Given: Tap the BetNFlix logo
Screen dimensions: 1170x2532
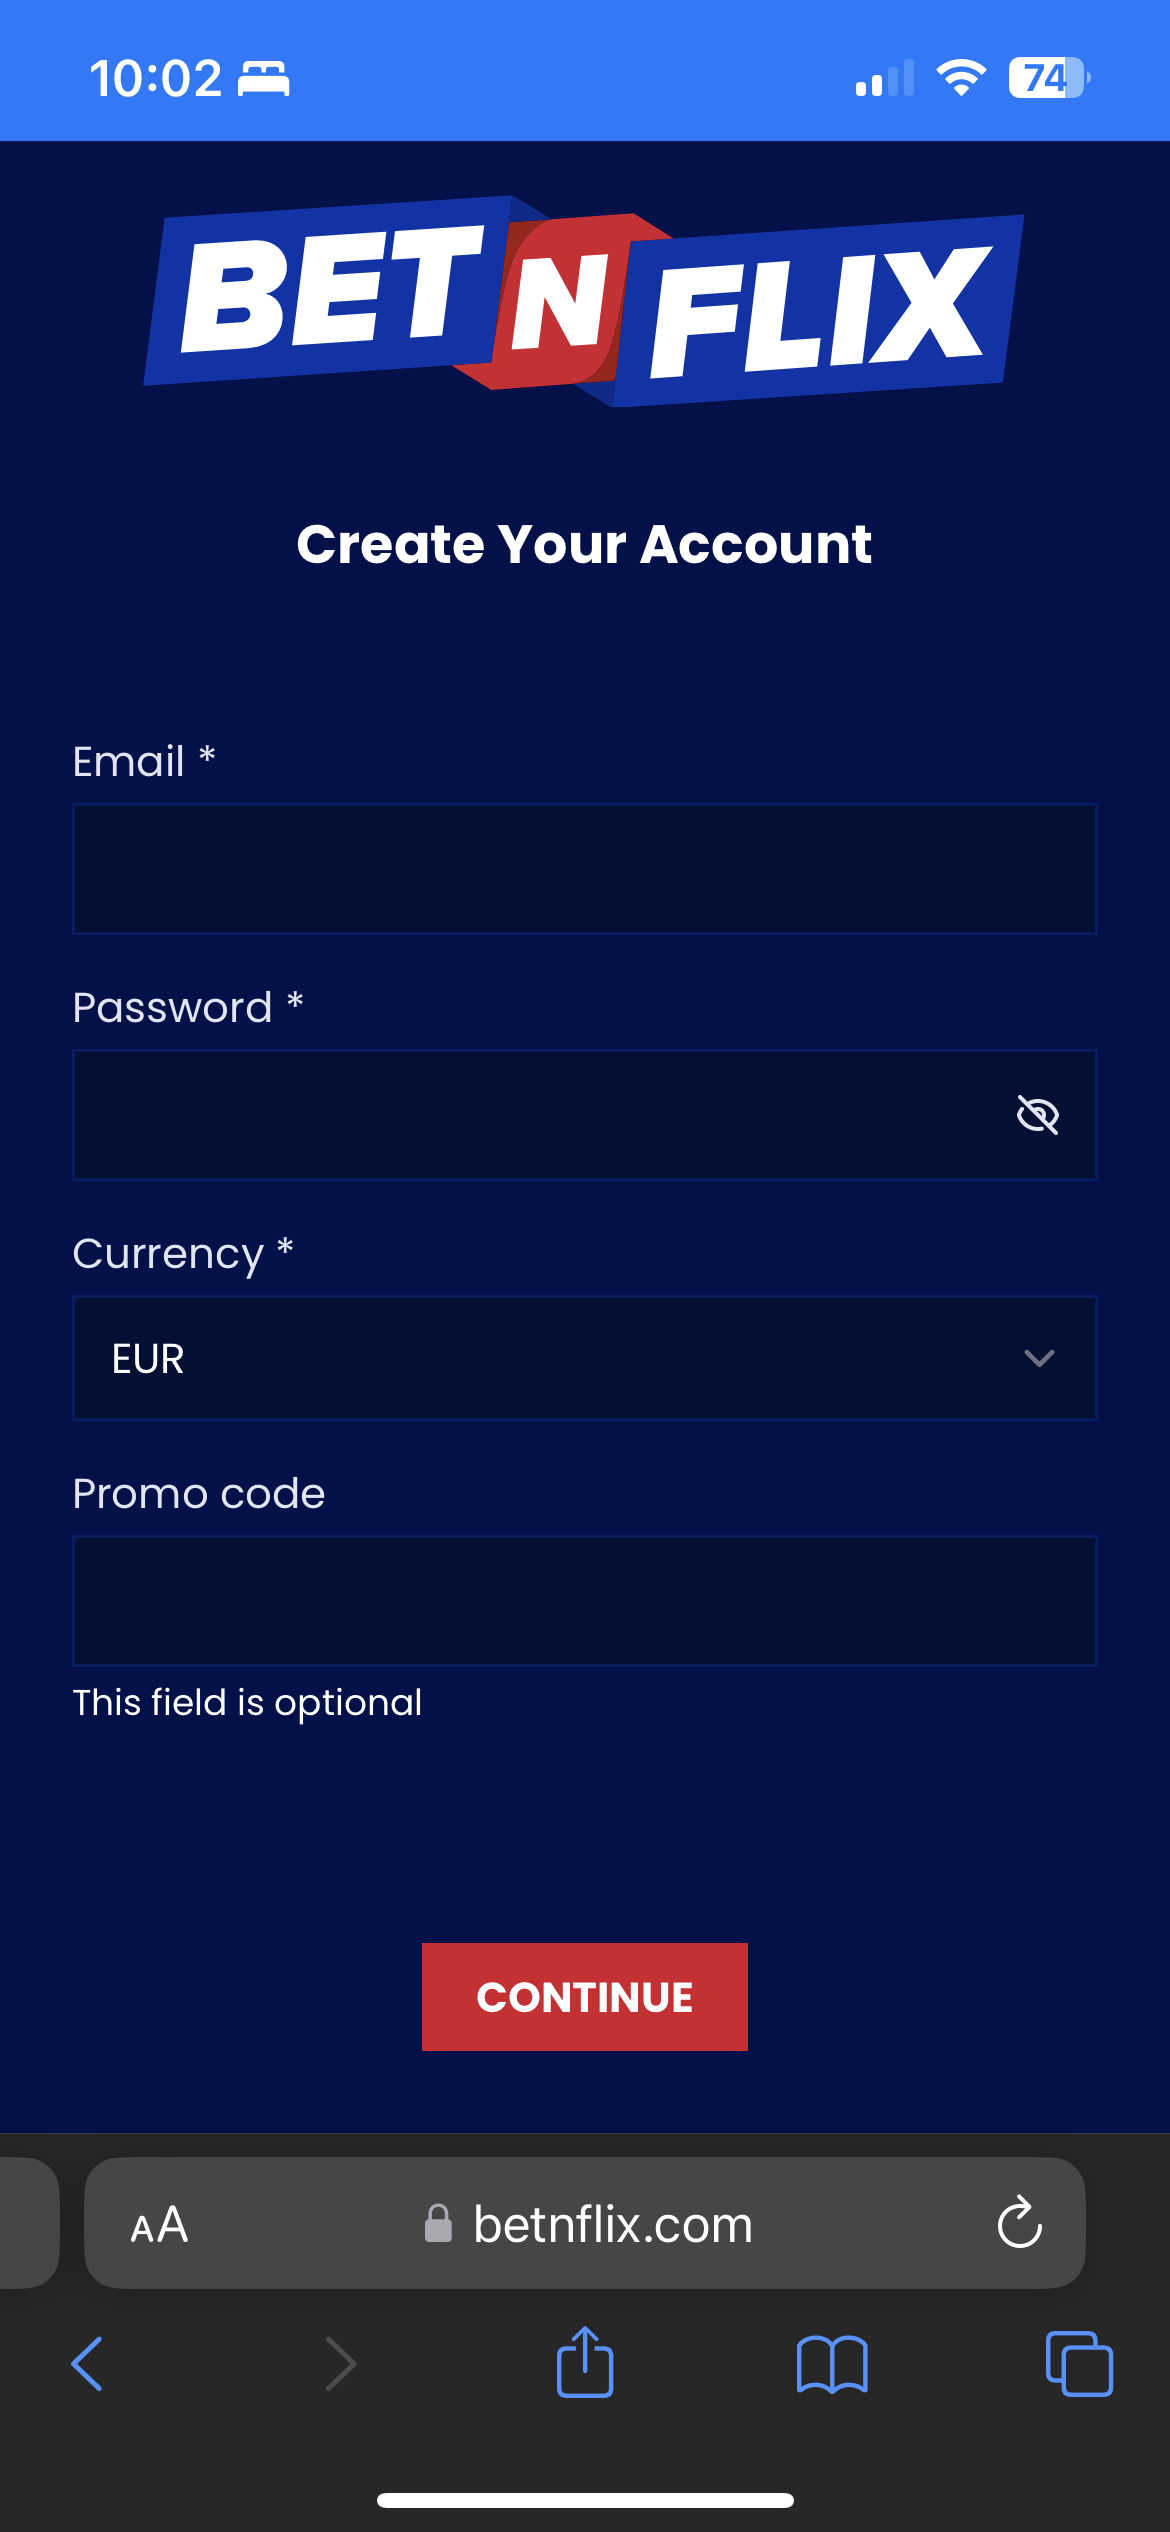Looking at the screenshot, I should (x=585, y=301).
